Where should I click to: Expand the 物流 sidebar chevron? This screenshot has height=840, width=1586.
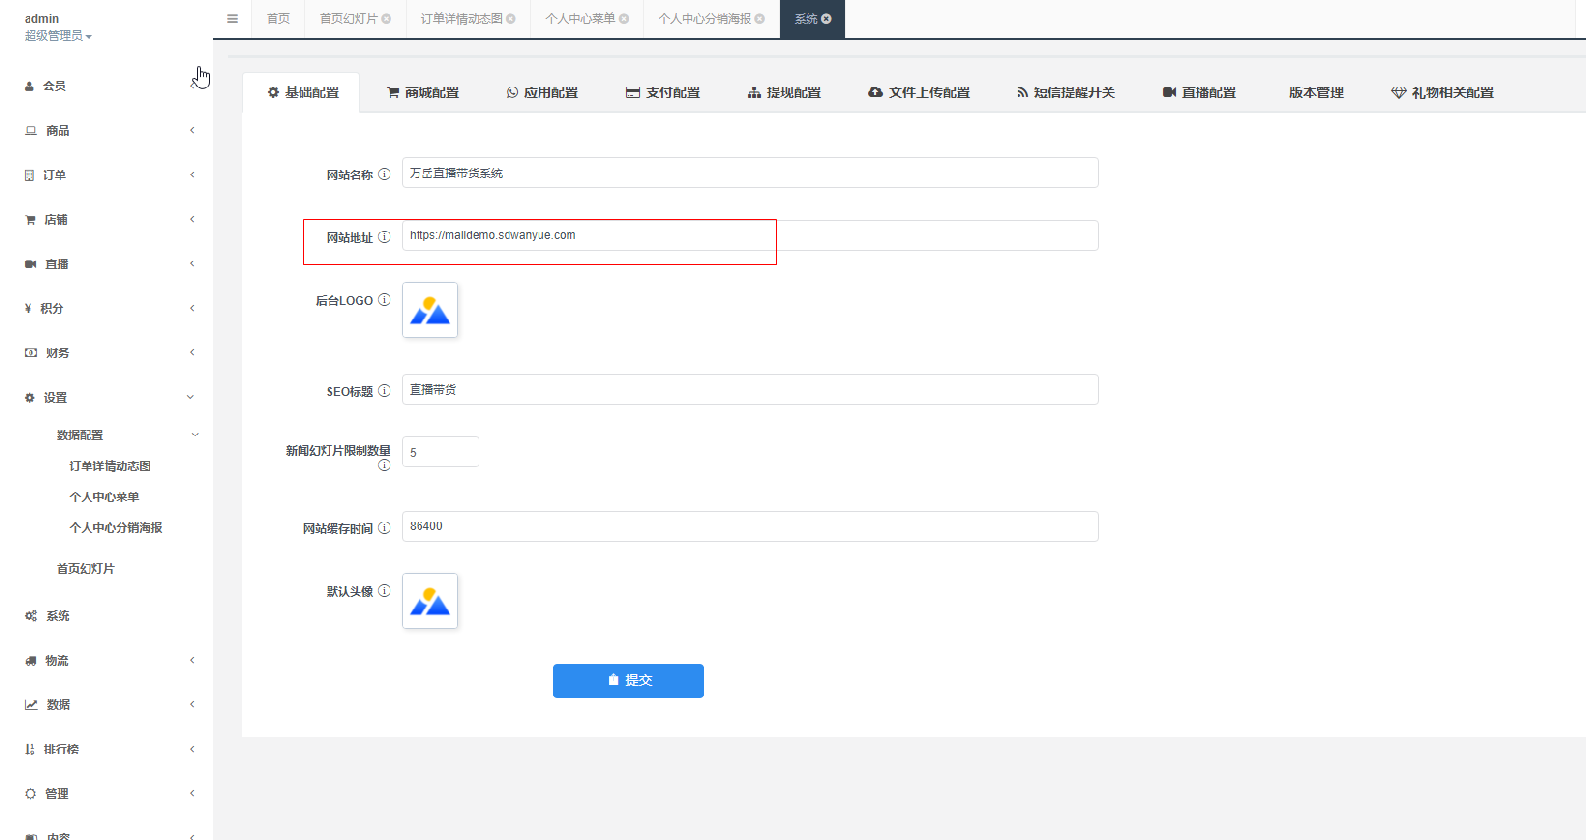tap(192, 660)
